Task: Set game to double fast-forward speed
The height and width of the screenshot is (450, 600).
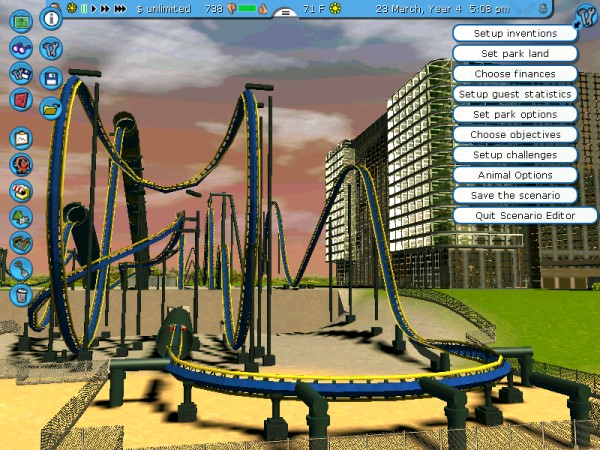Action: 105,8
